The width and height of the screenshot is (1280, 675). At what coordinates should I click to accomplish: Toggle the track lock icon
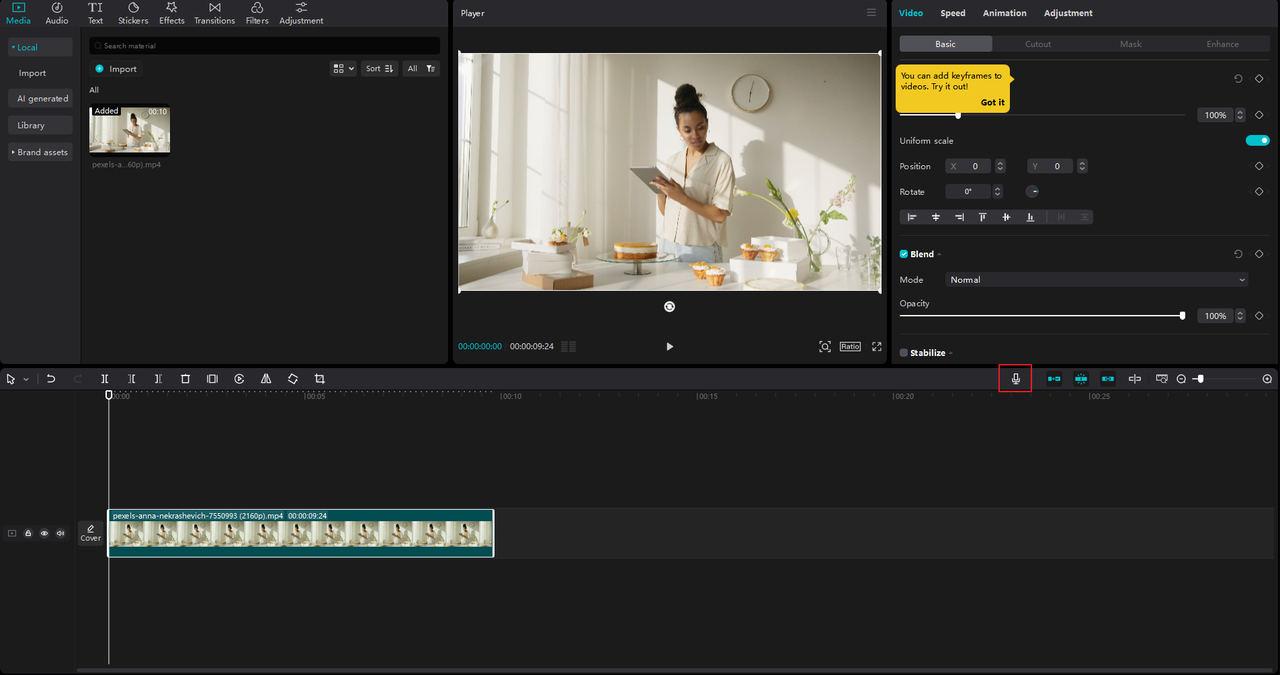pyautogui.click(x=28, y=533)
